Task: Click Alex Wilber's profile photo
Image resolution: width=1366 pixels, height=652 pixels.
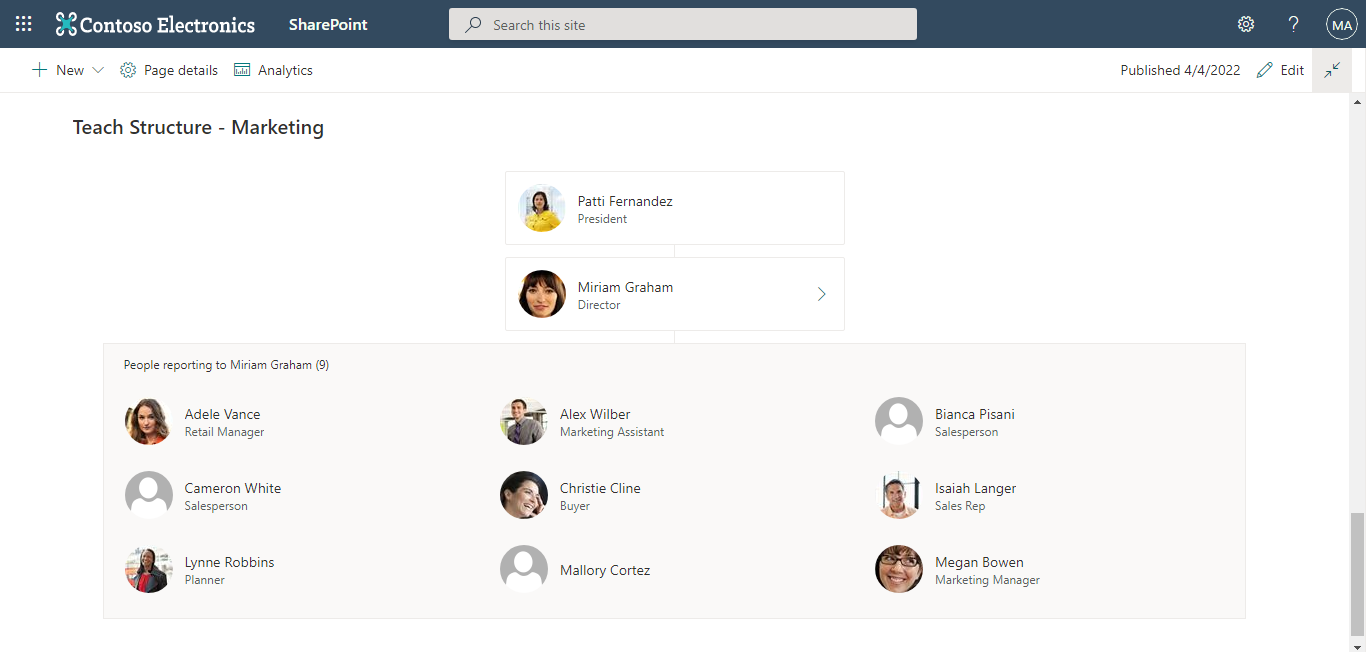Action: [524, 421]
